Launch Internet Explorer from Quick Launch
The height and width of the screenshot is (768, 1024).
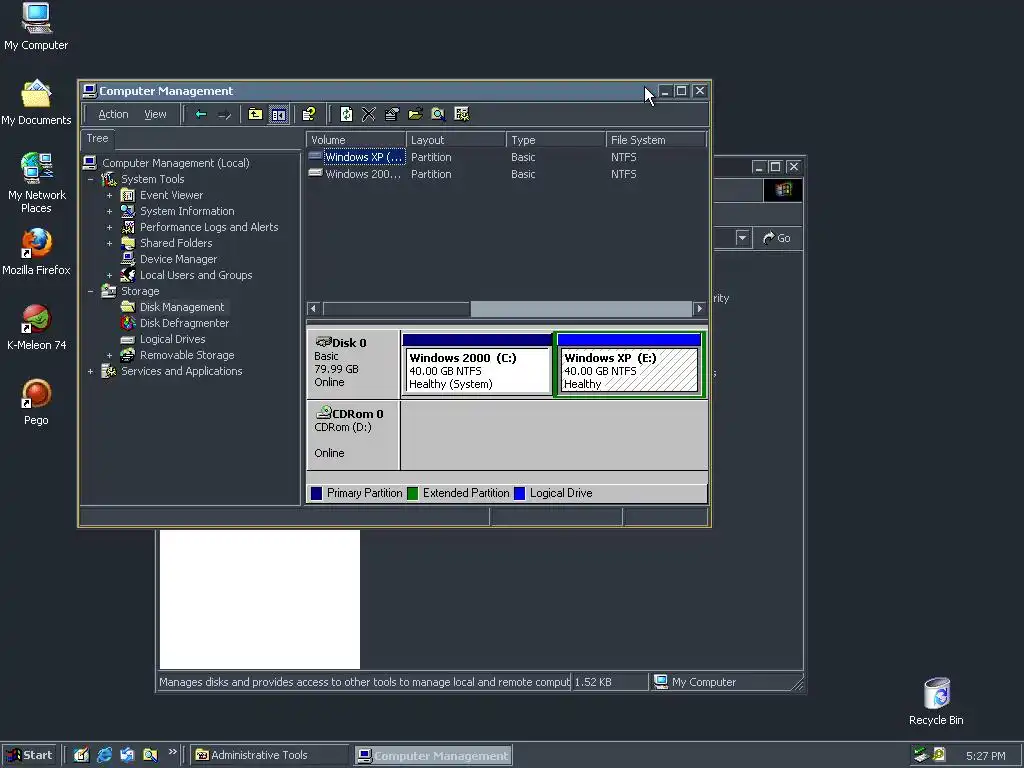[104, 755]
